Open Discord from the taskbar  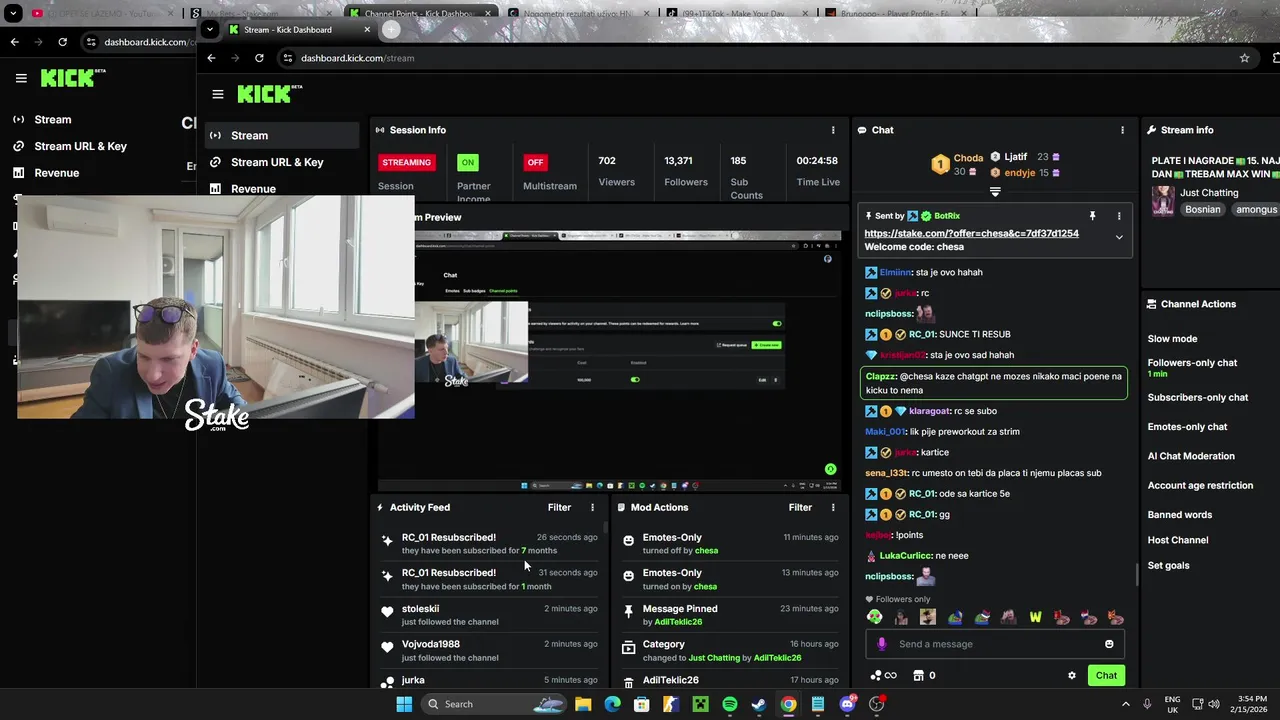(x=848, y=704)
